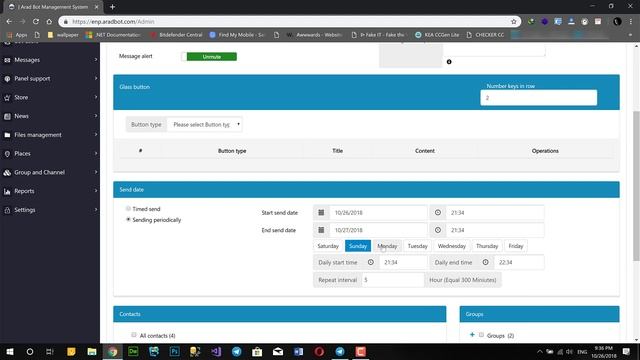Expand the Group and Channel chevron
The width and height of the screenshot is (640, 360).
coord(96,172)
